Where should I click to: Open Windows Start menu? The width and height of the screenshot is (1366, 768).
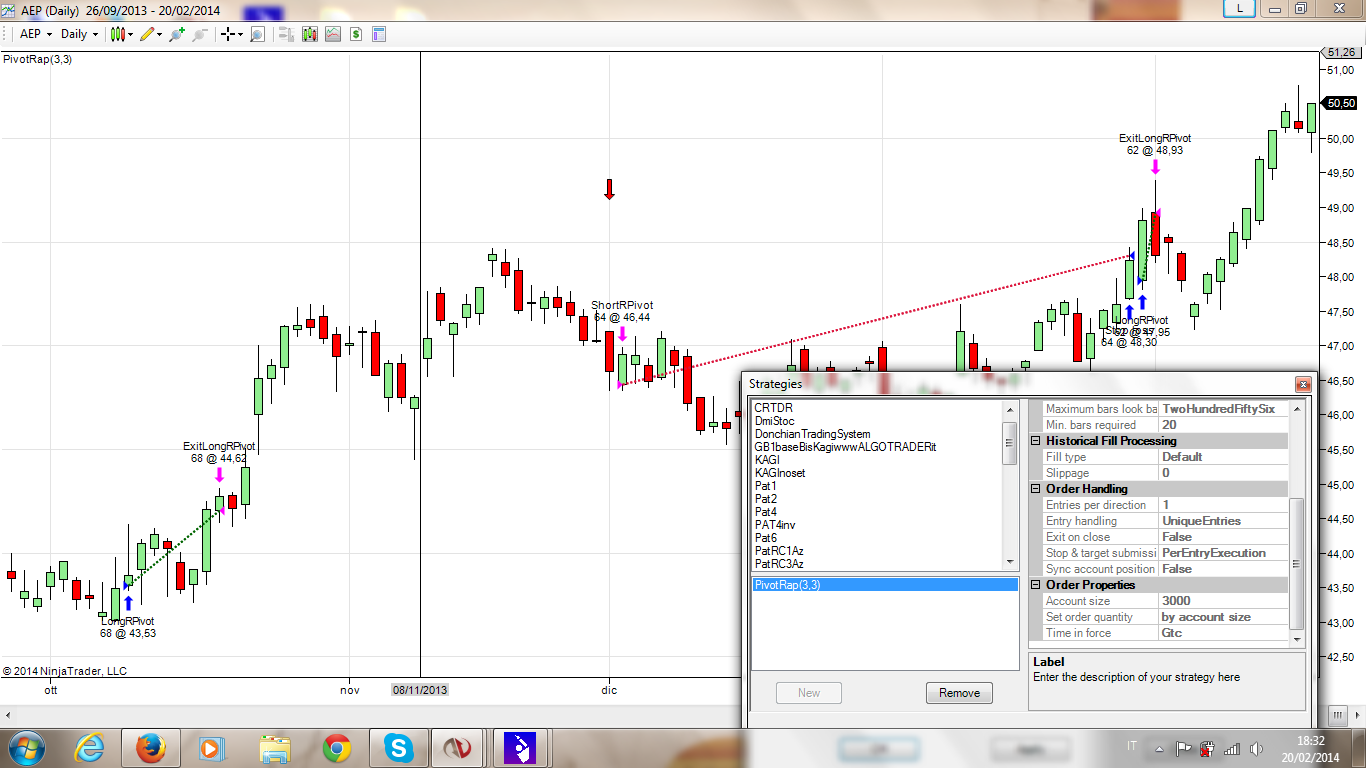click(26, 748)
